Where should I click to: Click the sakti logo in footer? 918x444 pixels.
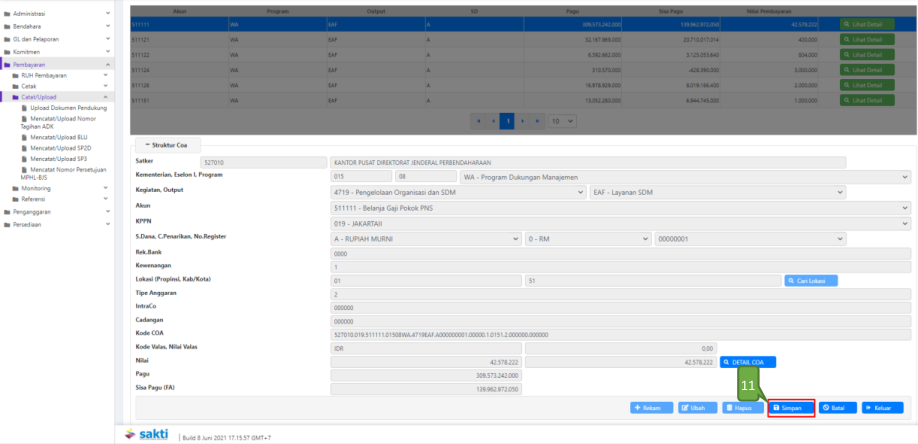(x=147, y=435)
